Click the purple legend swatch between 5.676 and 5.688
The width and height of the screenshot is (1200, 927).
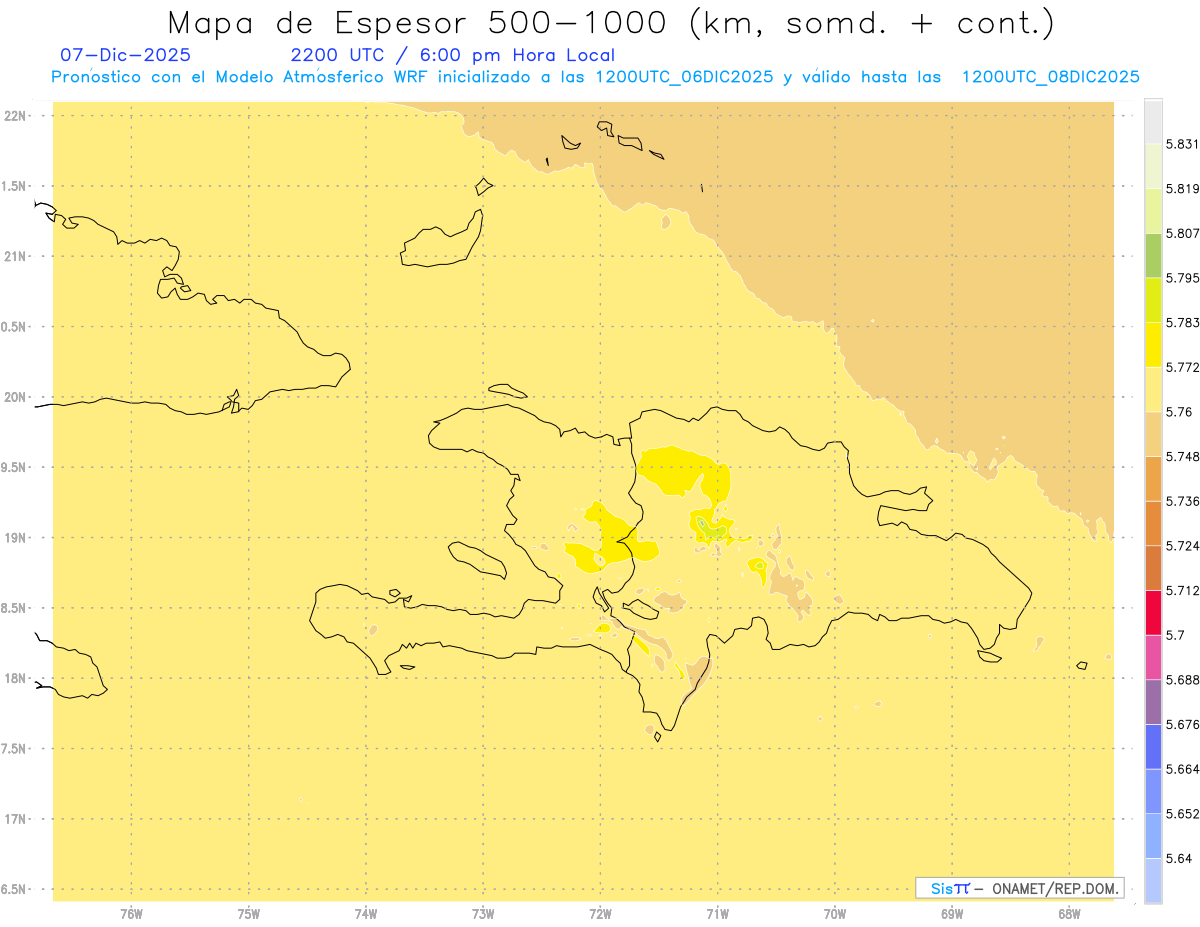click(1153, 702)
